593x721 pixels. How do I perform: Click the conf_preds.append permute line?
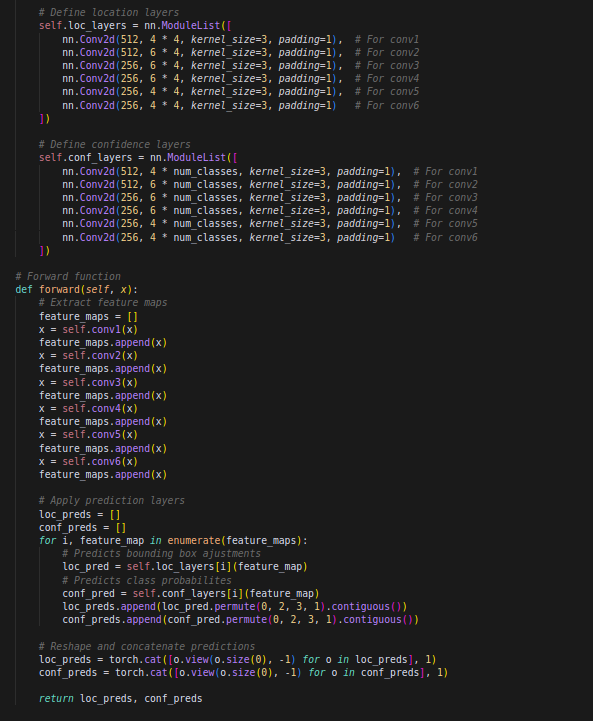pyautogui.click(x=240, y=619)
